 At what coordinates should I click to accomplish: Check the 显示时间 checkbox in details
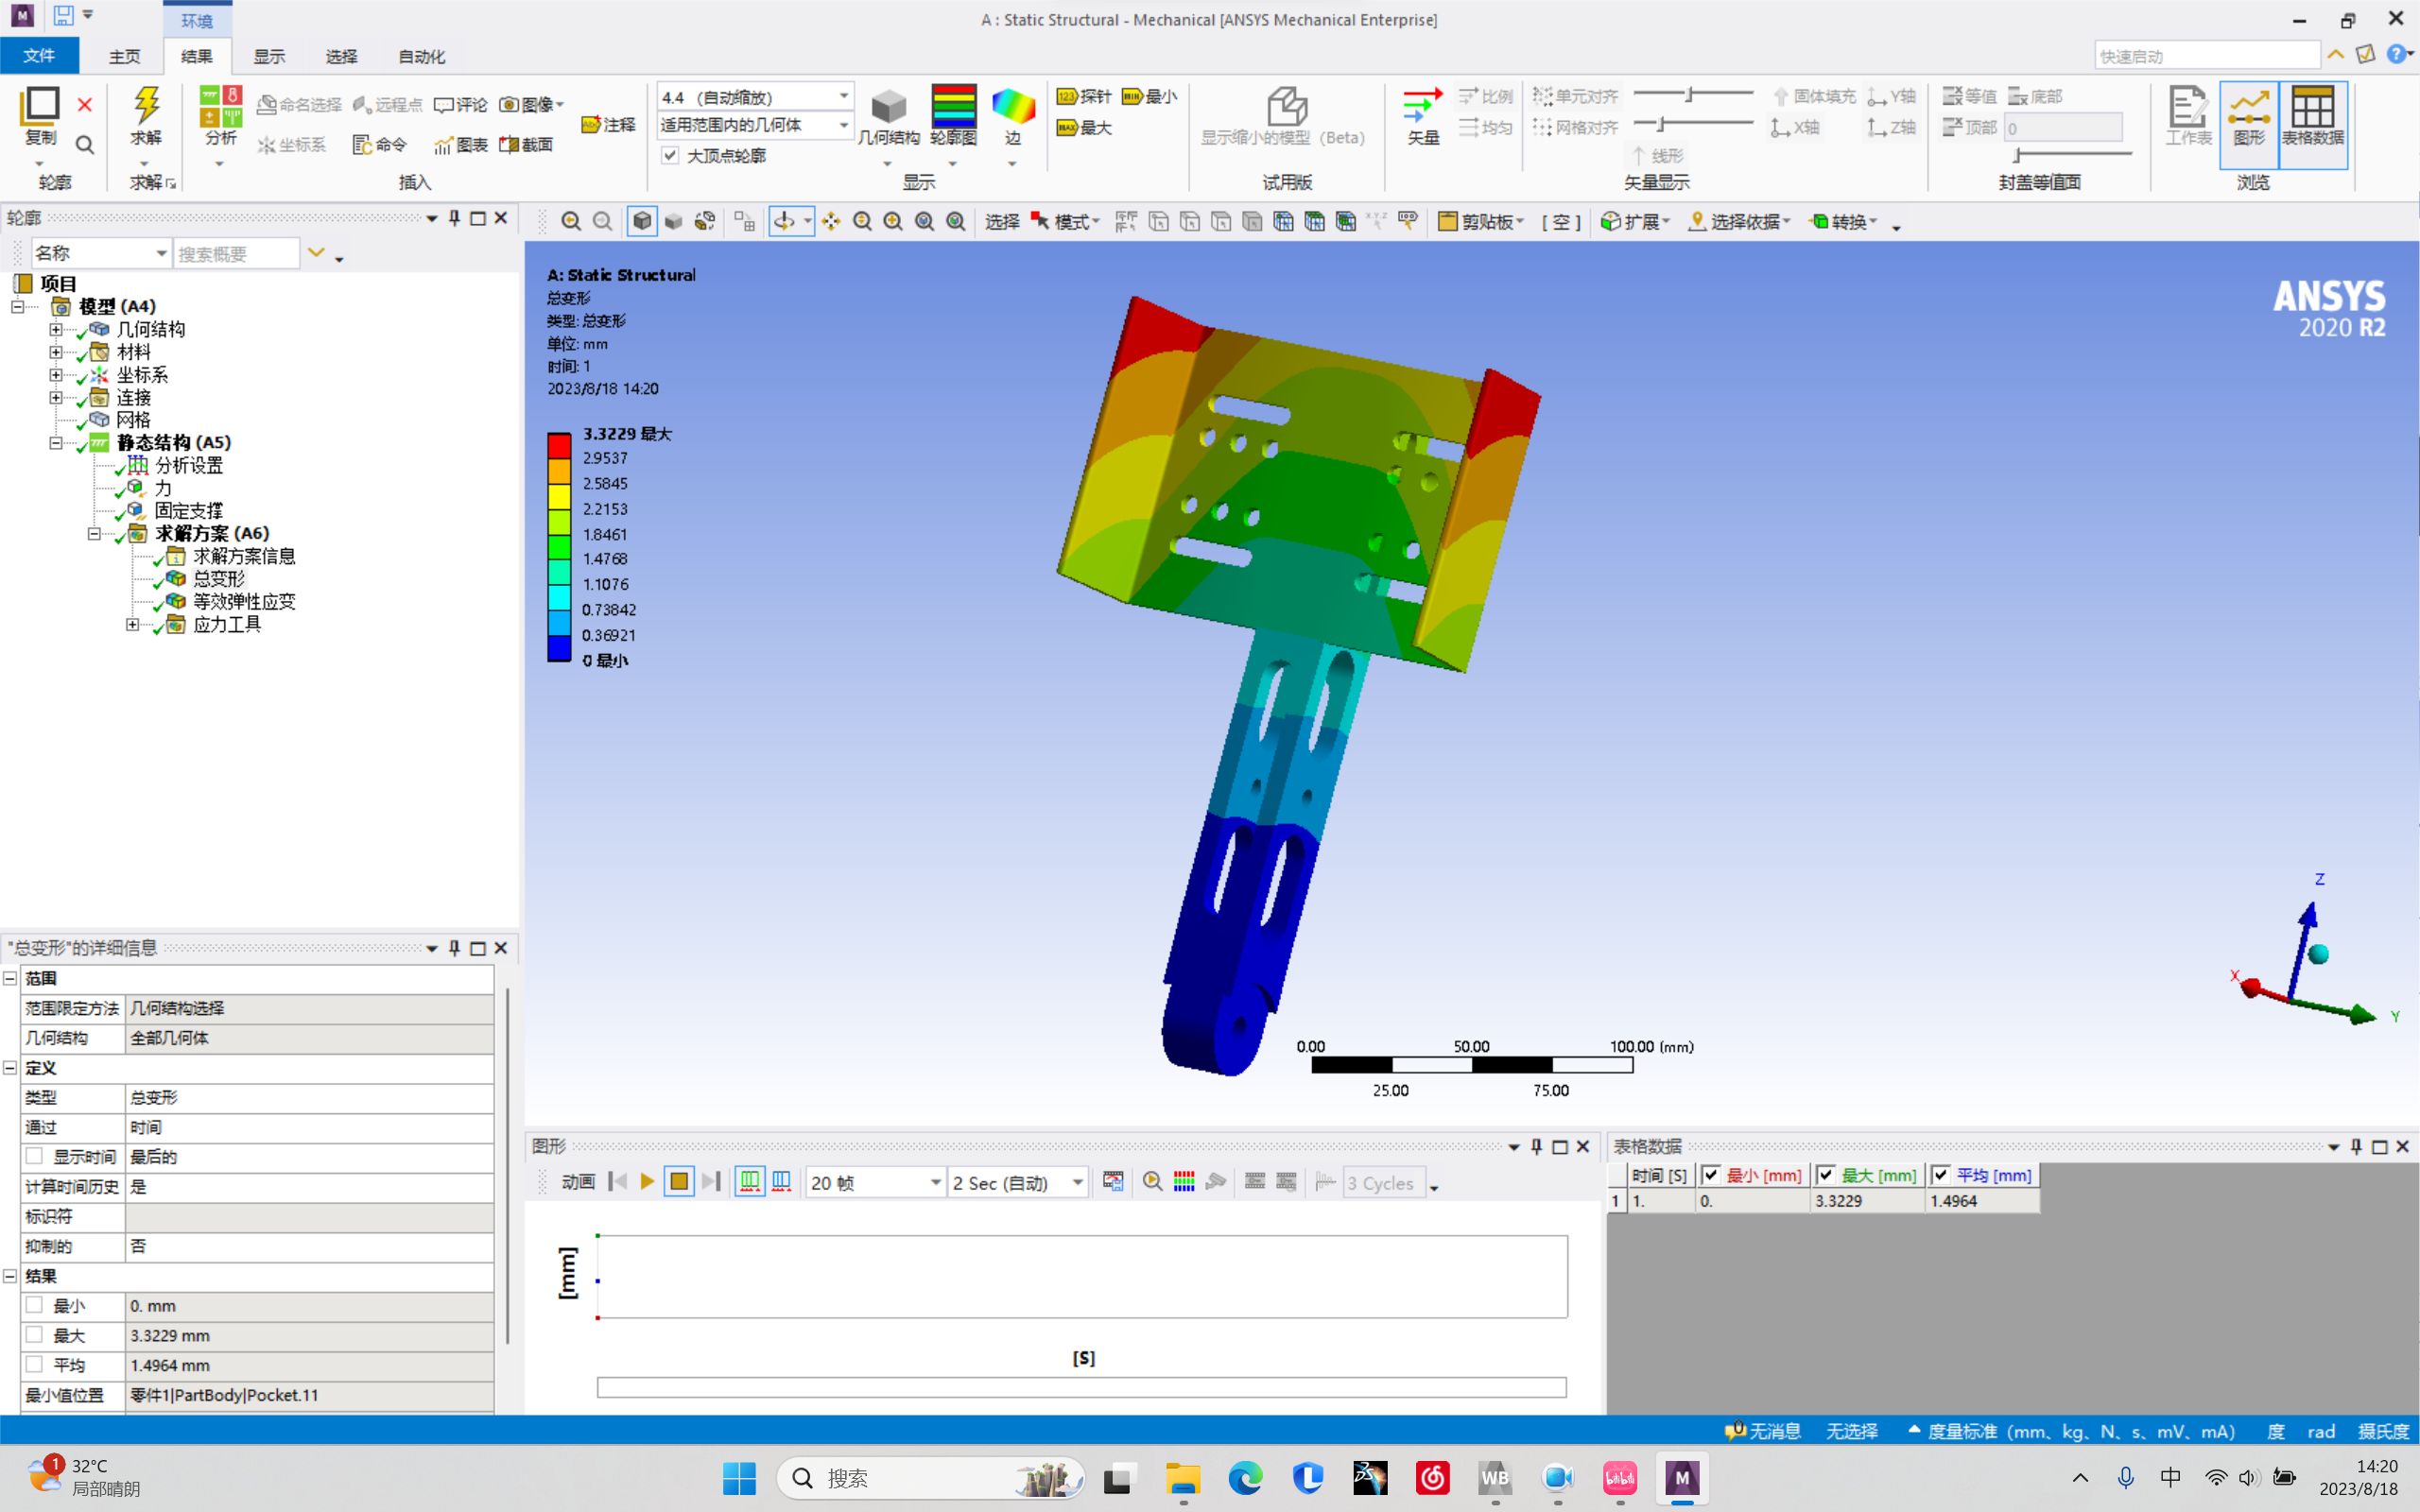point(34,1156)
